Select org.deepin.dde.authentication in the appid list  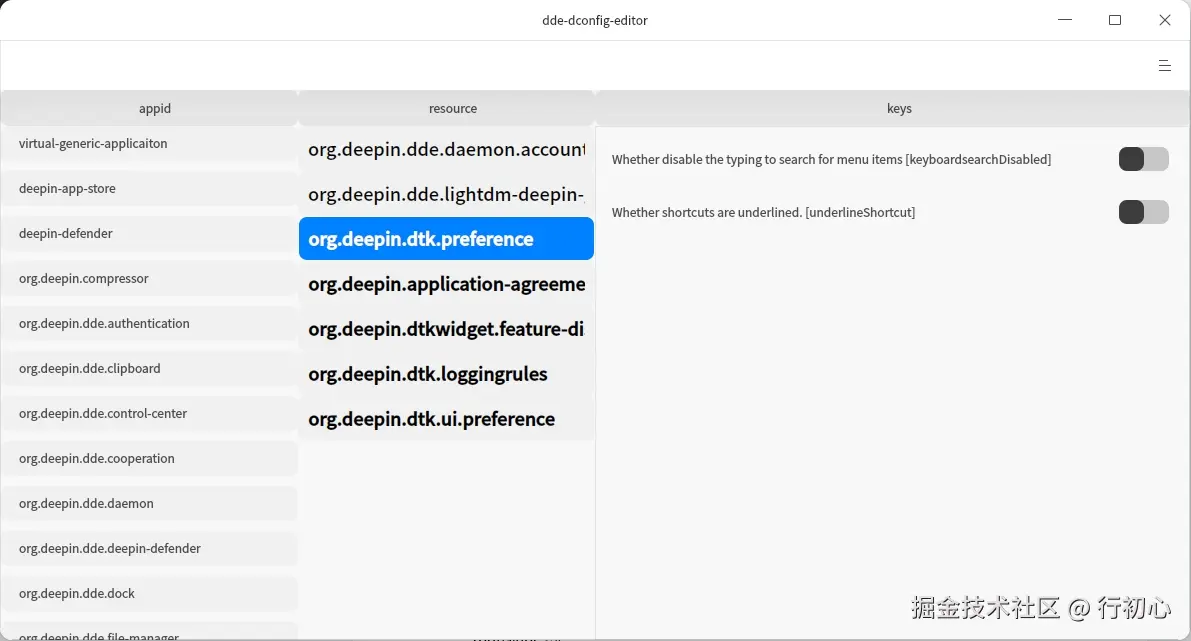[104, 323]
